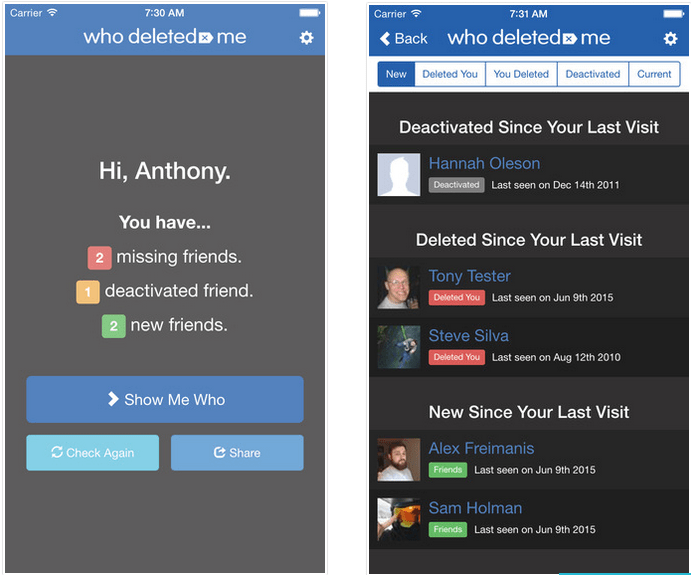Switch to the Deactivated tab
691x575 pixels.
tap(593, 74)
